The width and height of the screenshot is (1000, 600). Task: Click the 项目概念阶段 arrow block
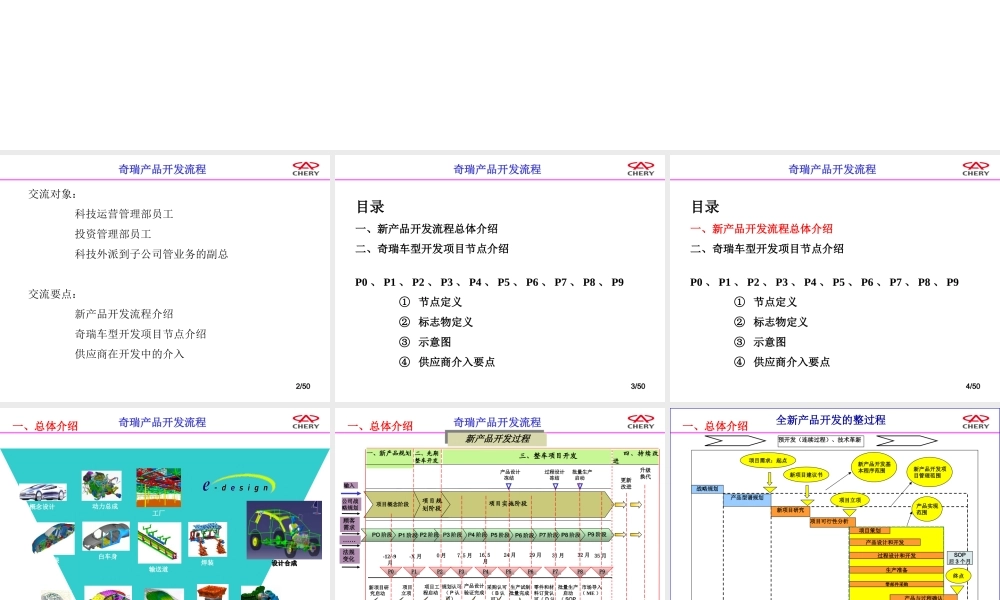392,504
